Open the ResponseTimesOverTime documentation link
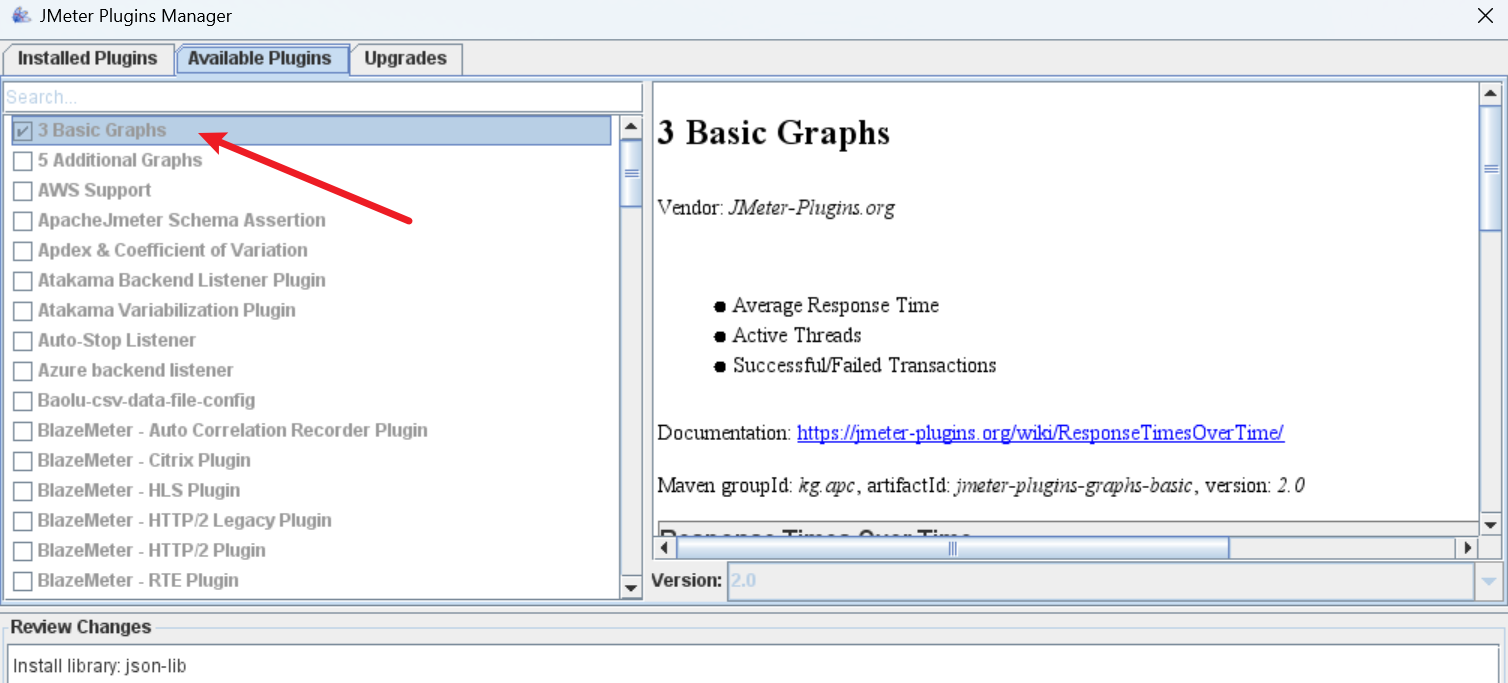Viewport: 1508px width, 683px height. click(1040, 433)
